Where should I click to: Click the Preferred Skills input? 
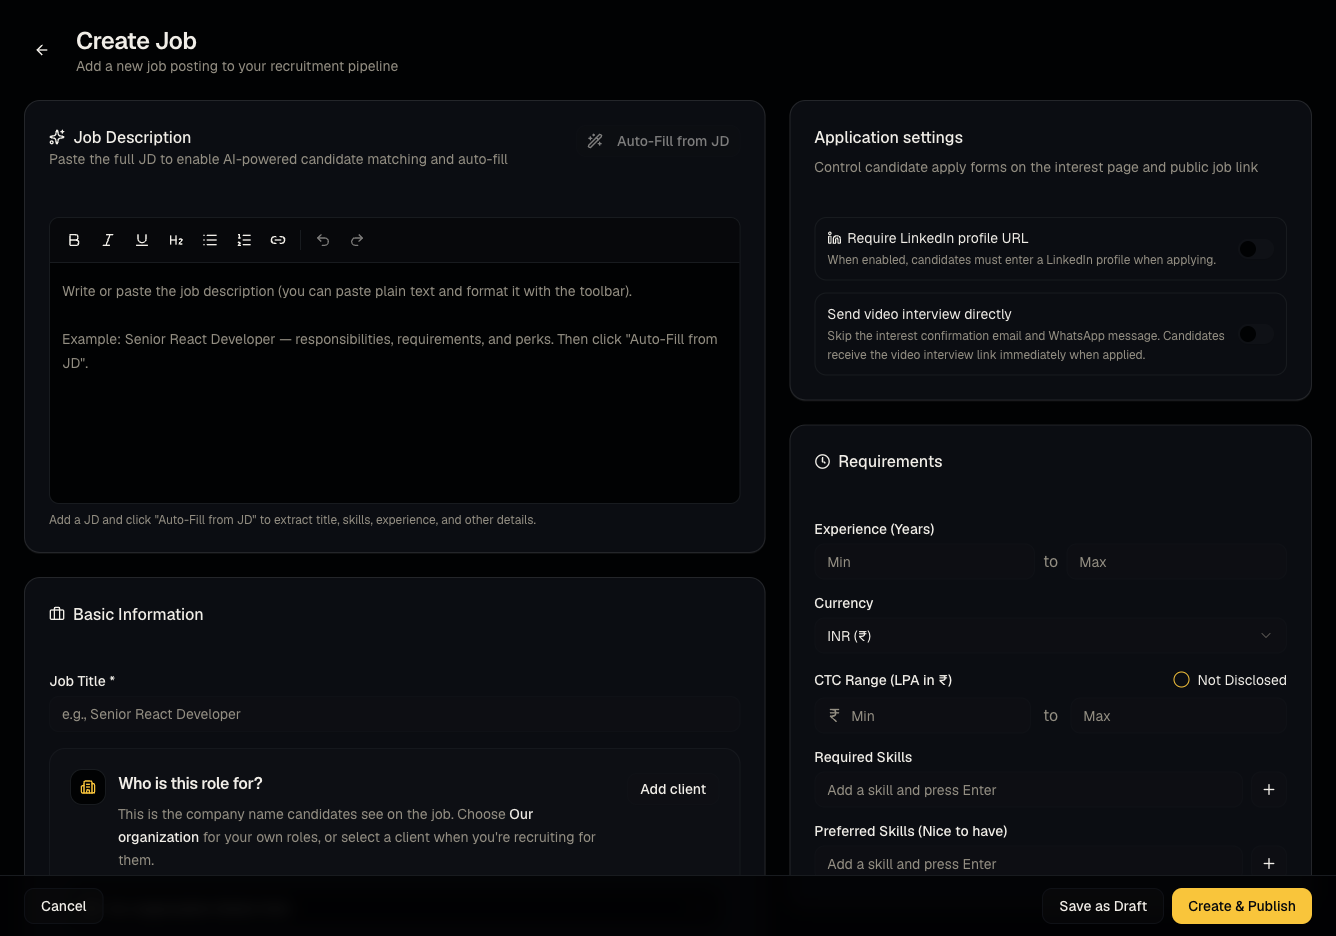[1029, 864]
